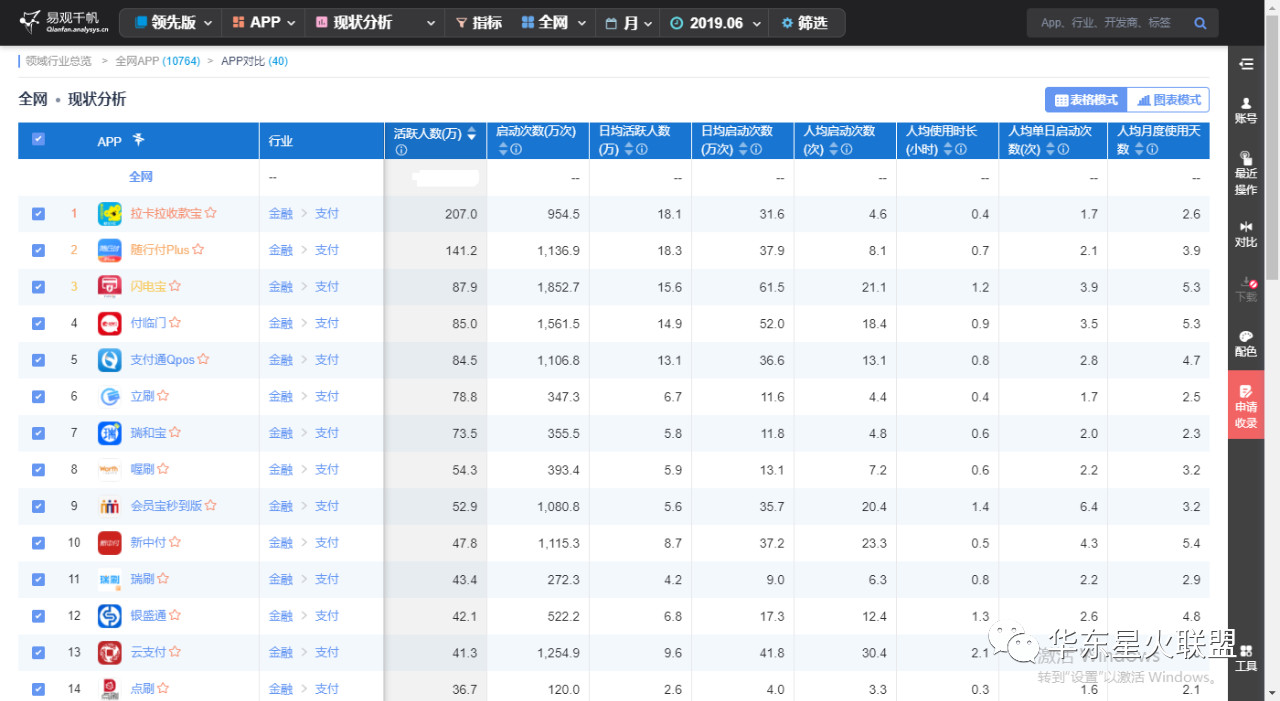
Task: Expand the APP dropdown in top bar
Action: [x=264, y=23]
